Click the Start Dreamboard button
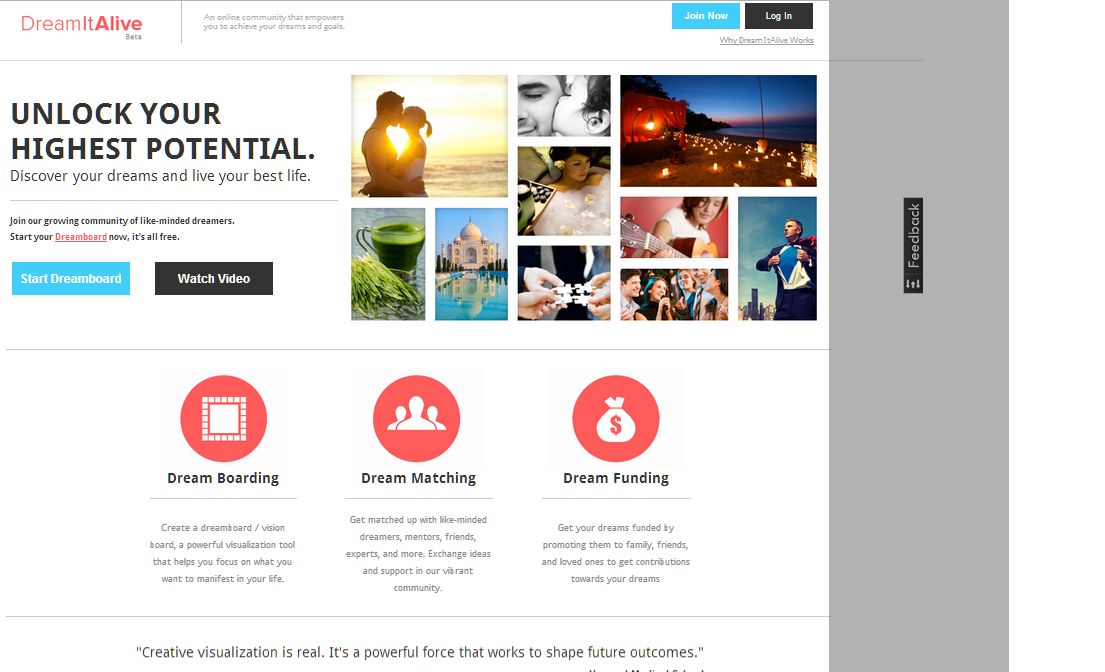Screen dimensions: 1105x672 point(71,278)
